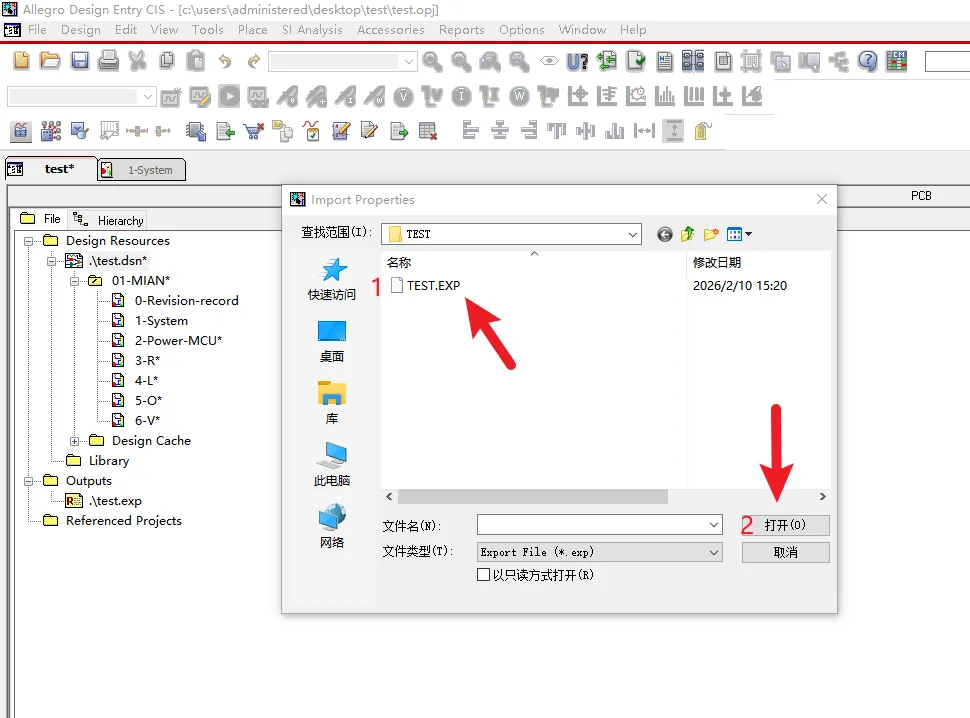Click the Up one level folder icon
Viewport: 970px width, 718px height.
coord(687,234)
